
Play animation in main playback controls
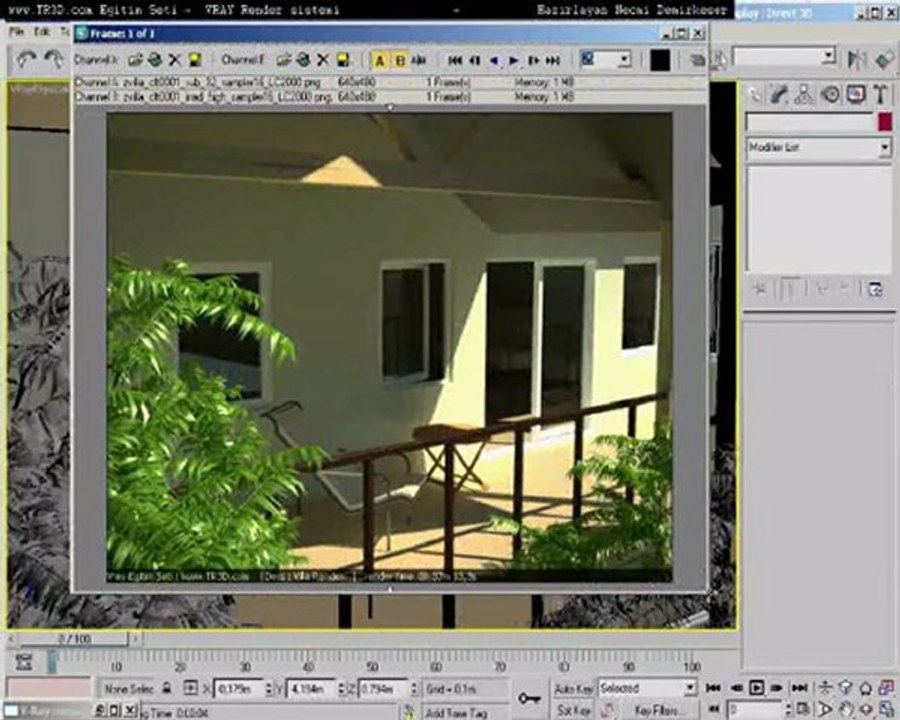[757, 688]
